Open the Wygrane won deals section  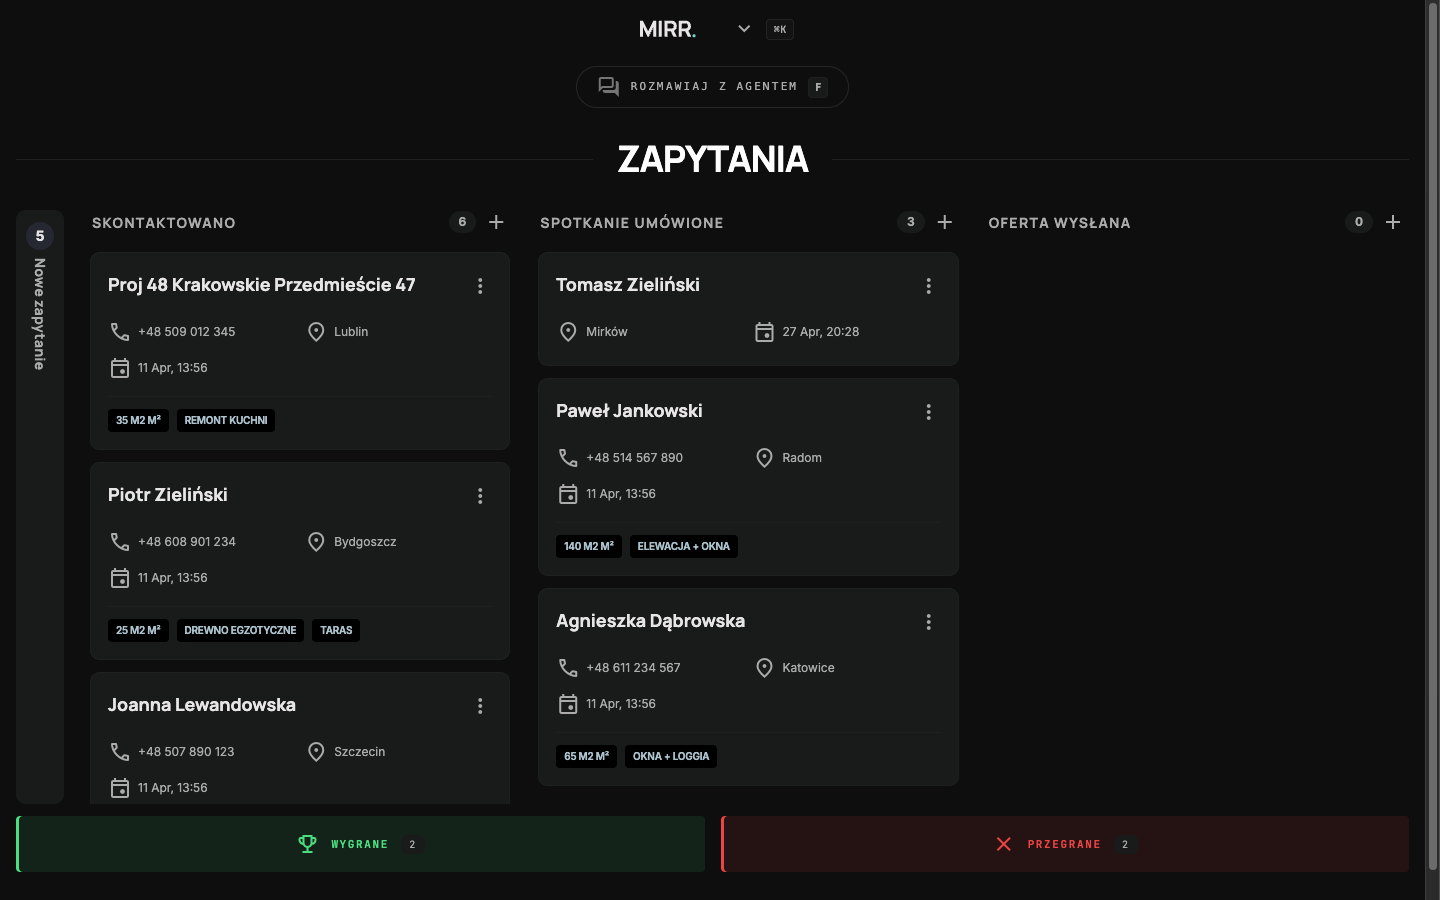pyautogui.click(x=361, y=844)
